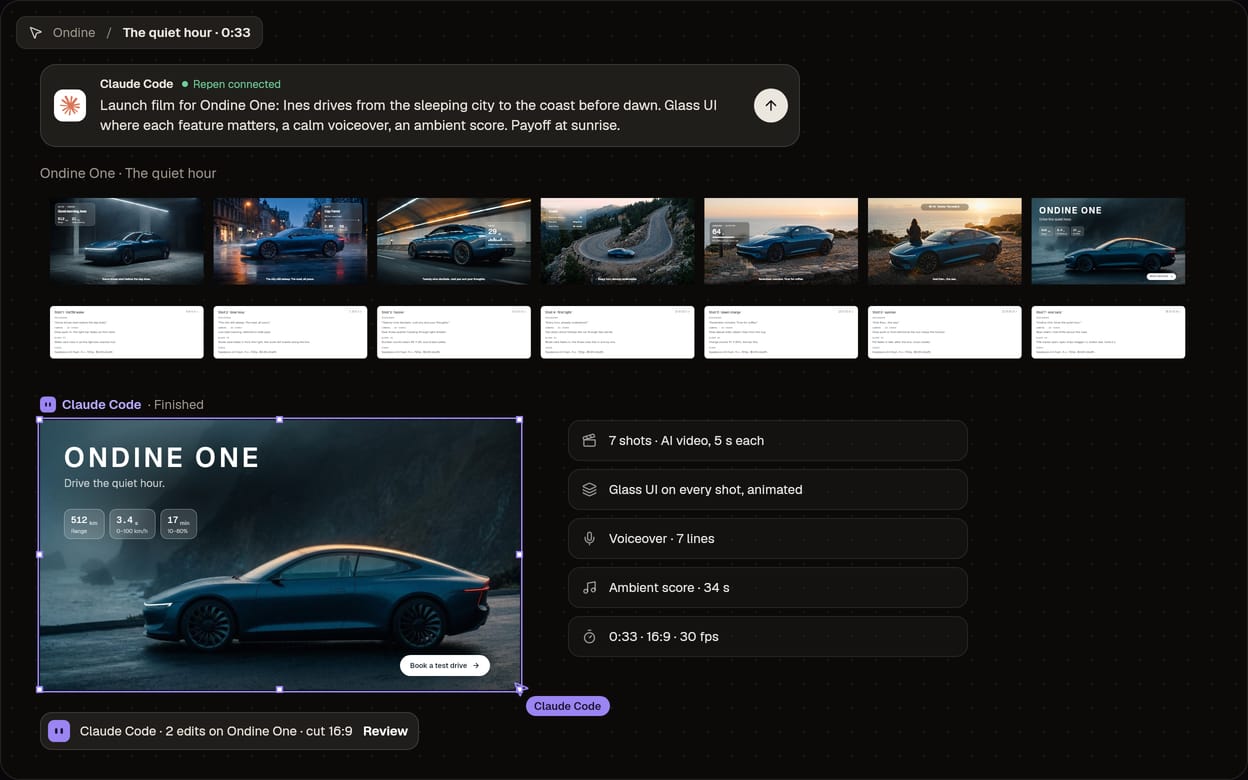Image resolution: width=1248 pixels, height=780 pixels.
Task: Click the clapperboard icon in the 7 shots row
Action: pos(590,441)
